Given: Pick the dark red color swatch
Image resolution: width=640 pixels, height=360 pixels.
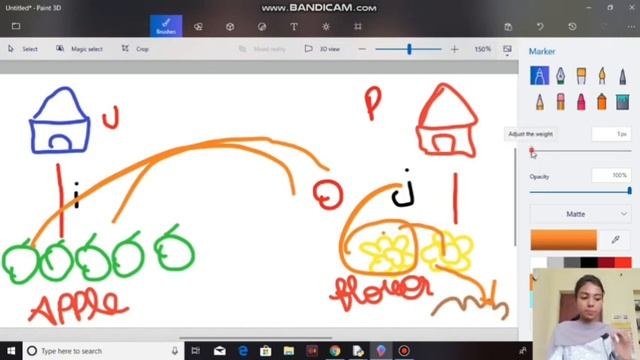Looking at the screenshot, I should tap(606, 262).
